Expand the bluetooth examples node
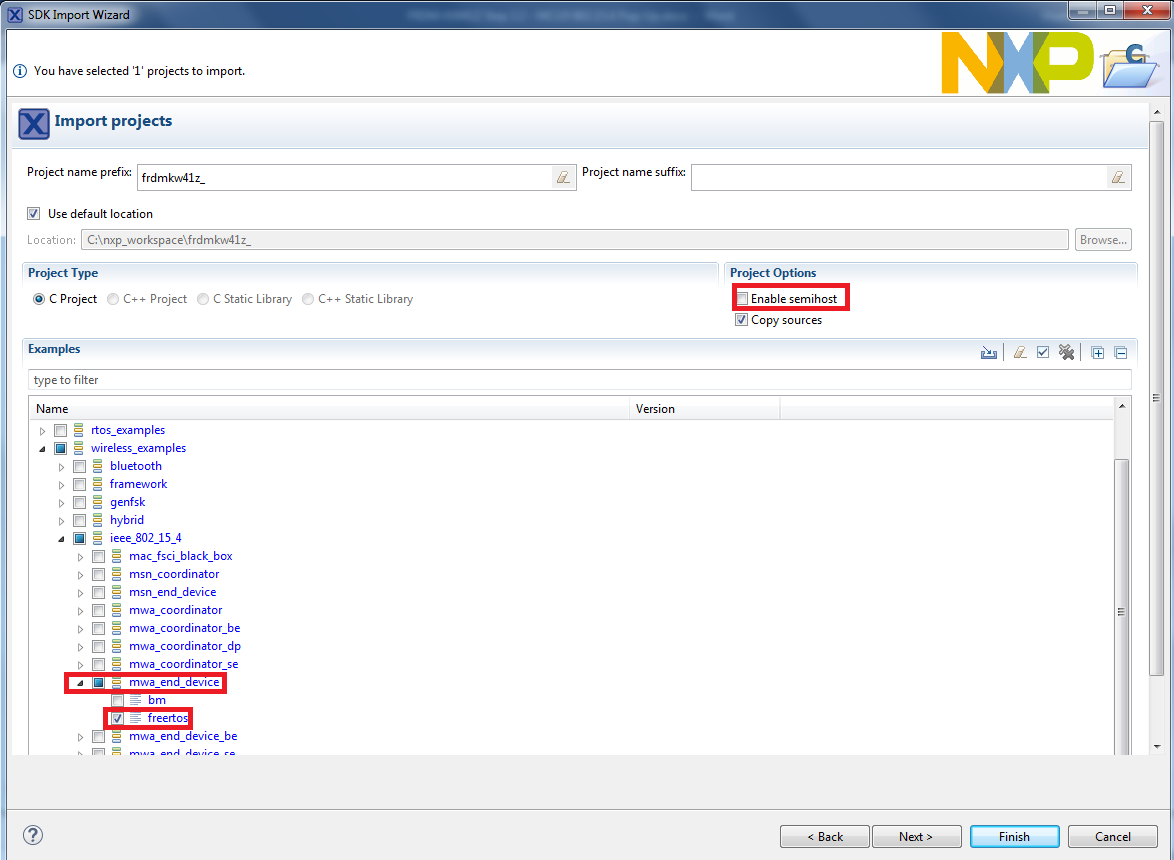 62,467
